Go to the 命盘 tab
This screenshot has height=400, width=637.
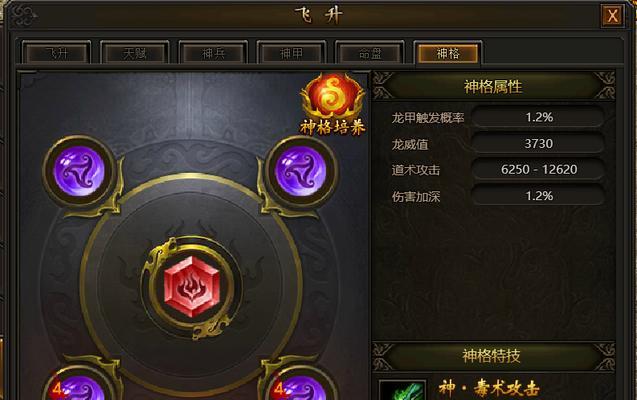[370, 53]
